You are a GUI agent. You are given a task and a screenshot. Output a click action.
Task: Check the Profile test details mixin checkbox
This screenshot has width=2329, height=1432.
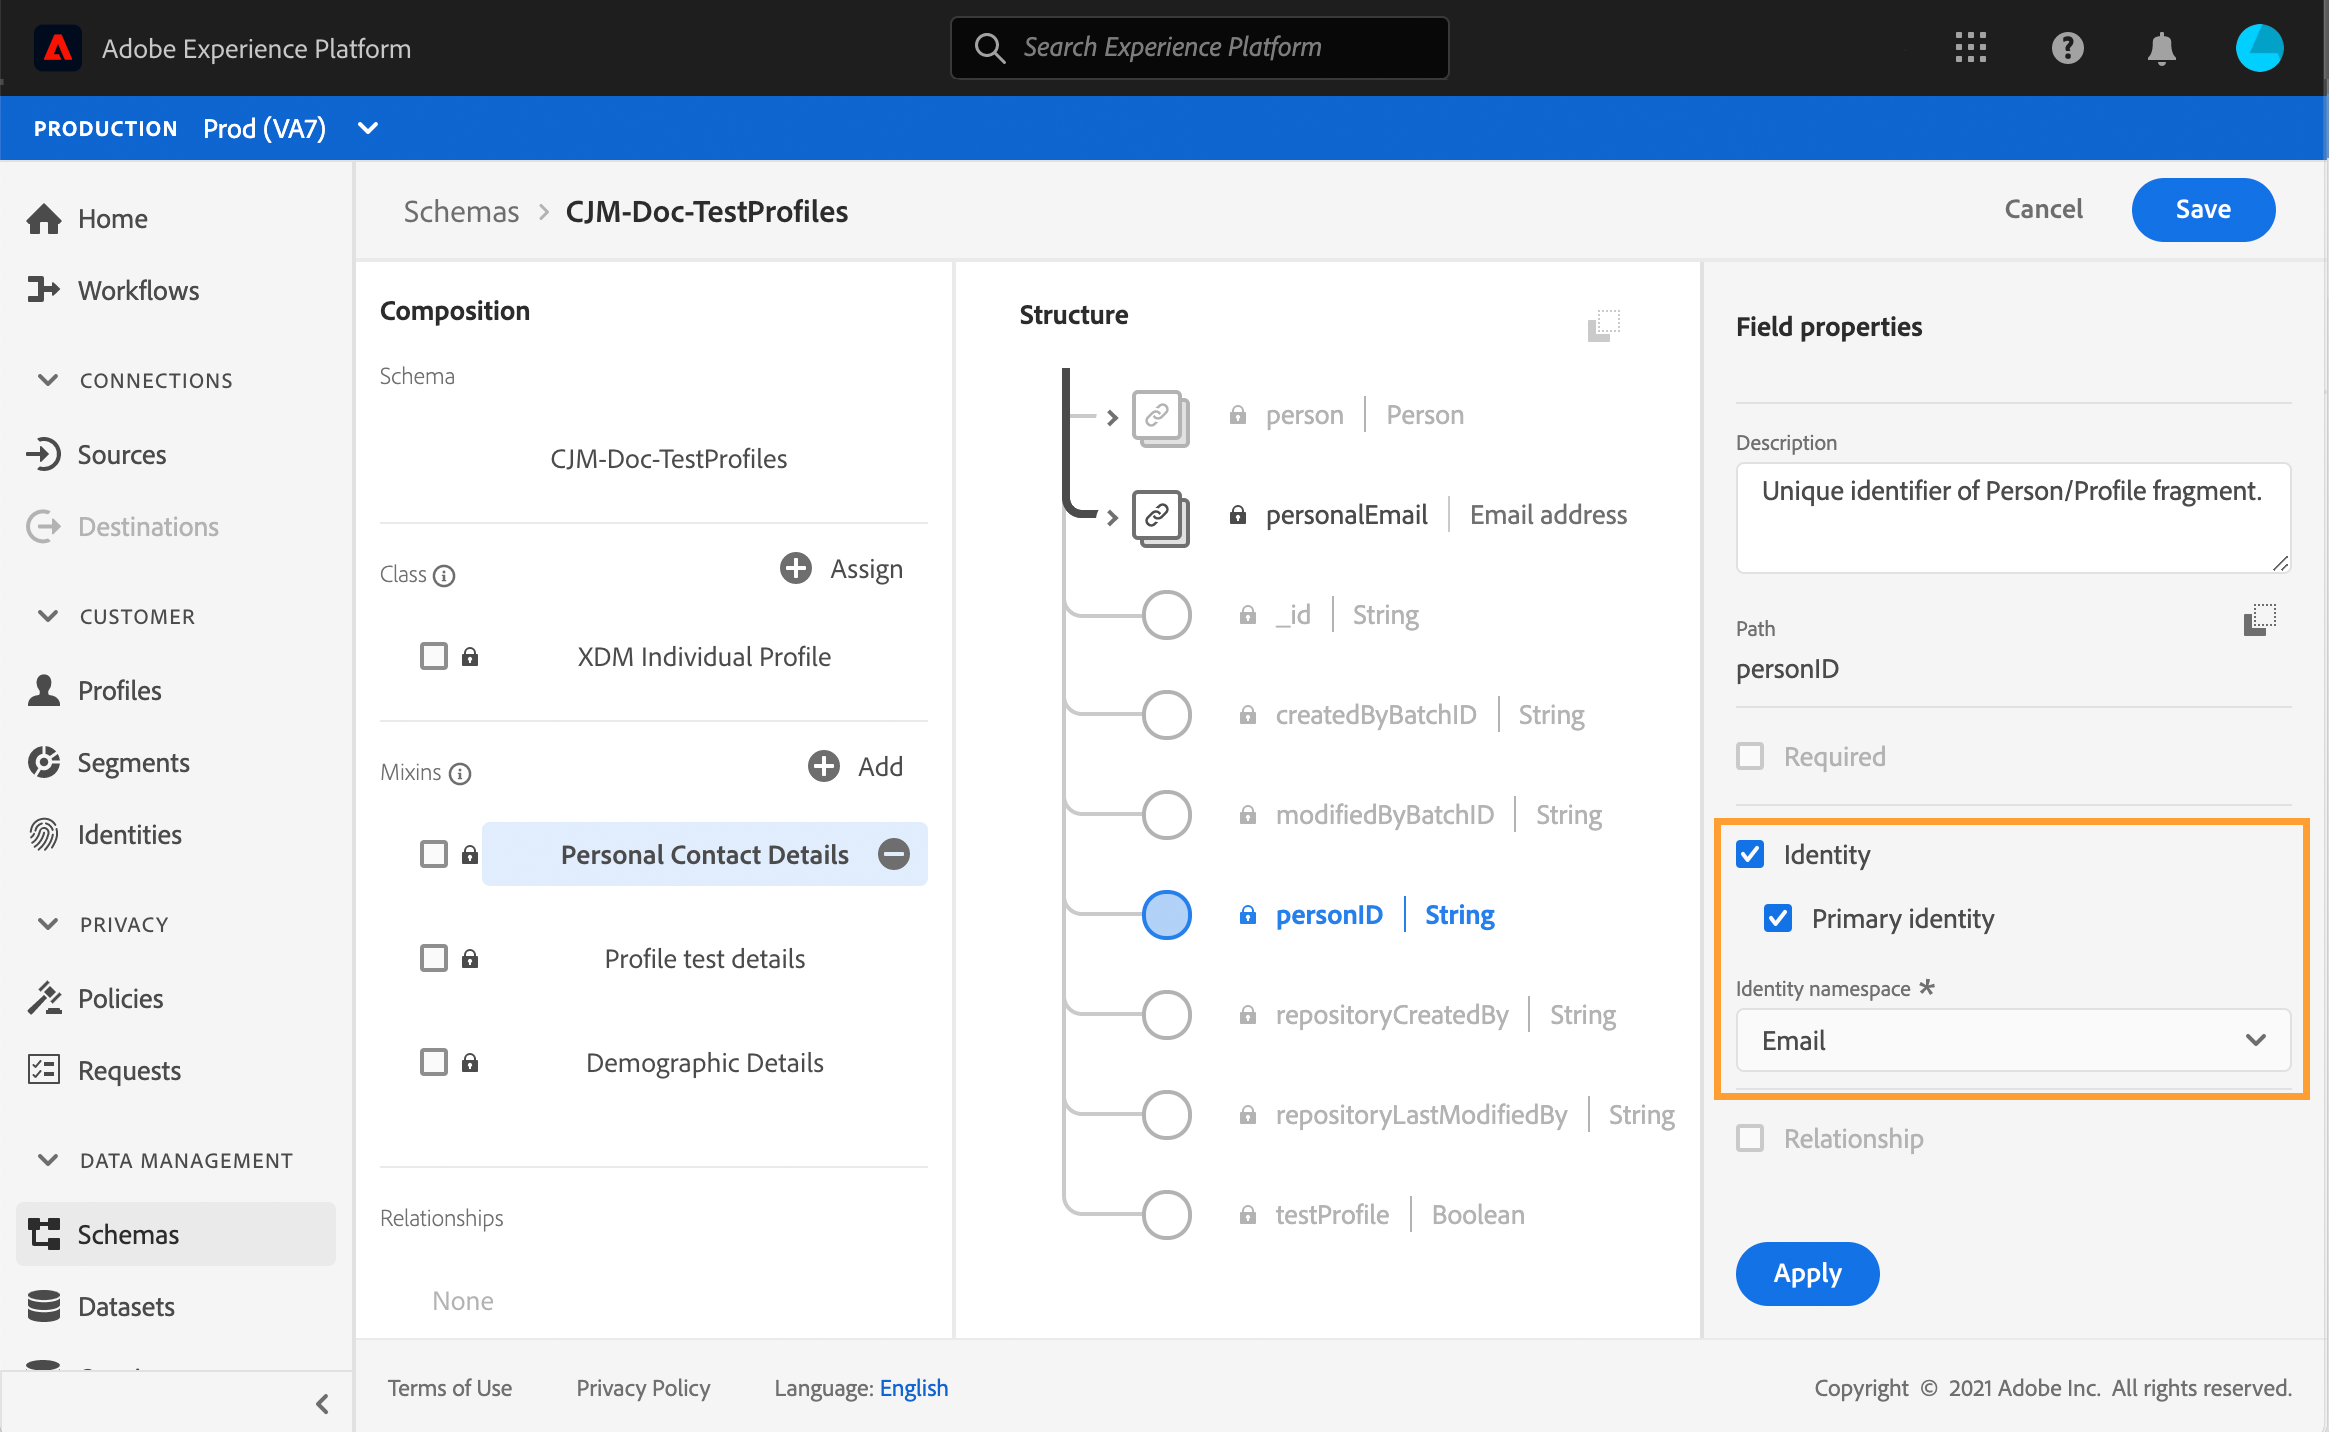(434, 958)
